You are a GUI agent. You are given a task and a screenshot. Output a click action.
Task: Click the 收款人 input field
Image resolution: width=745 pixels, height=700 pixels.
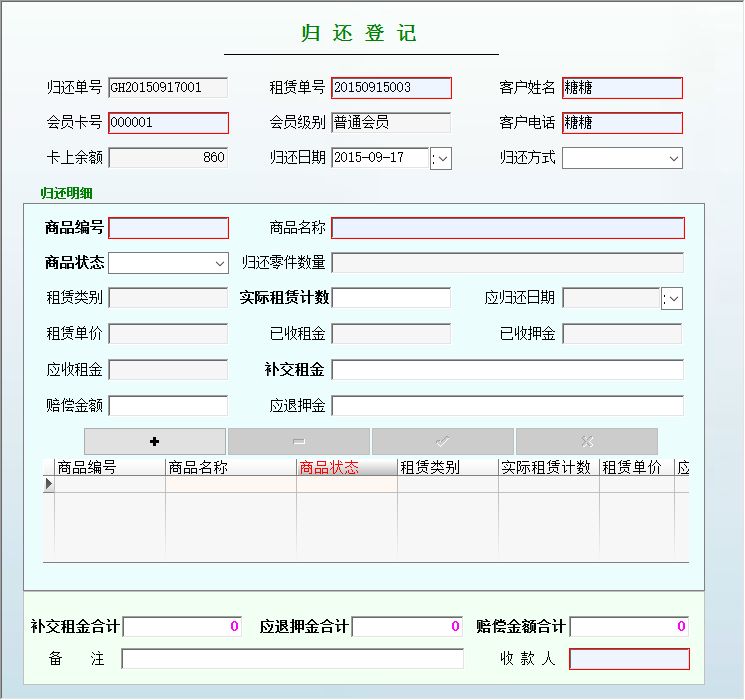[630, 660]
